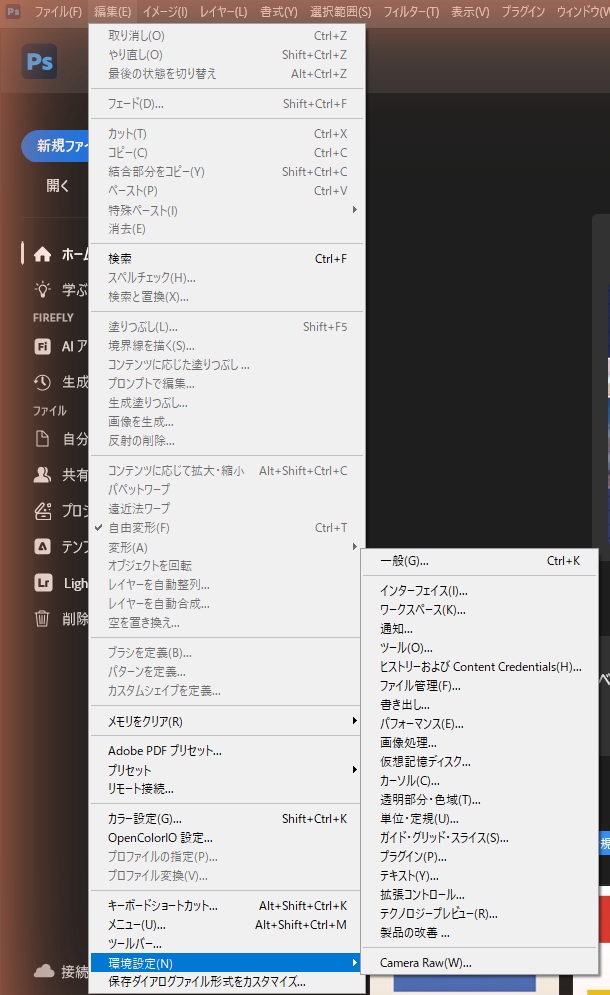Click the document file icon in sidebar
The width and height of the screenshot is (610, 995).
click(43, 438)
